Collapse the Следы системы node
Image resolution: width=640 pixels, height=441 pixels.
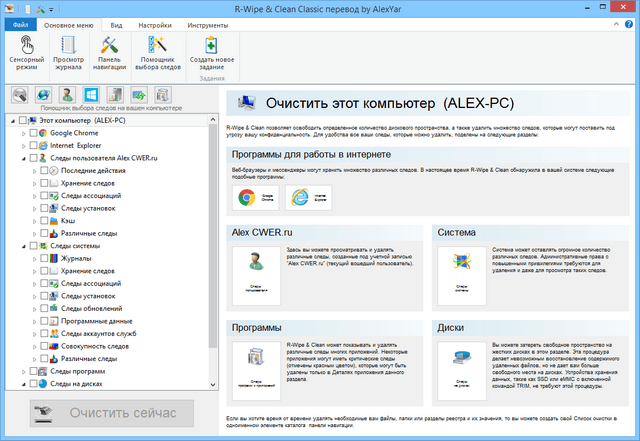coord(24,246)
